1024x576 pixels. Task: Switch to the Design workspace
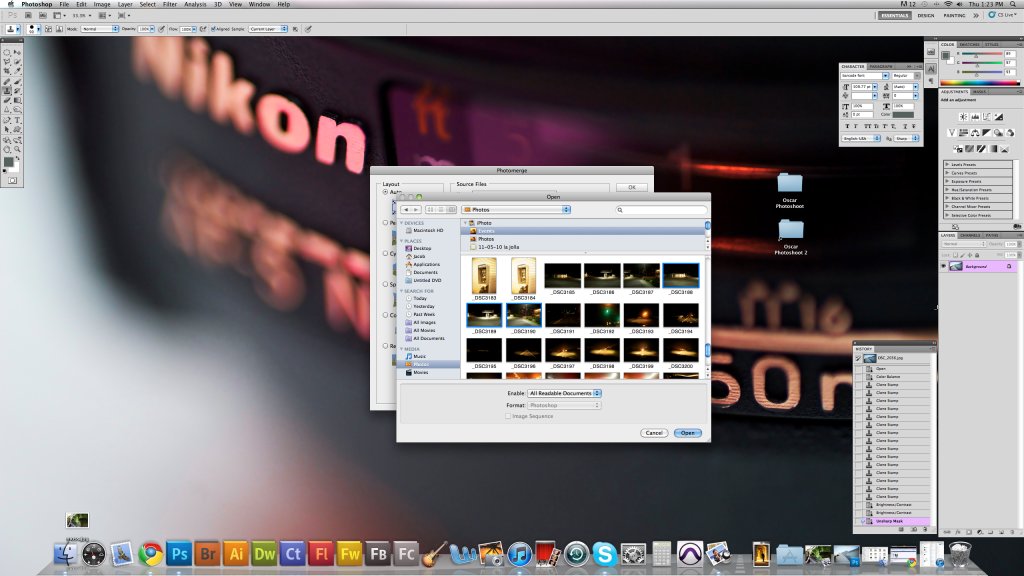click(x=926, y=15)
